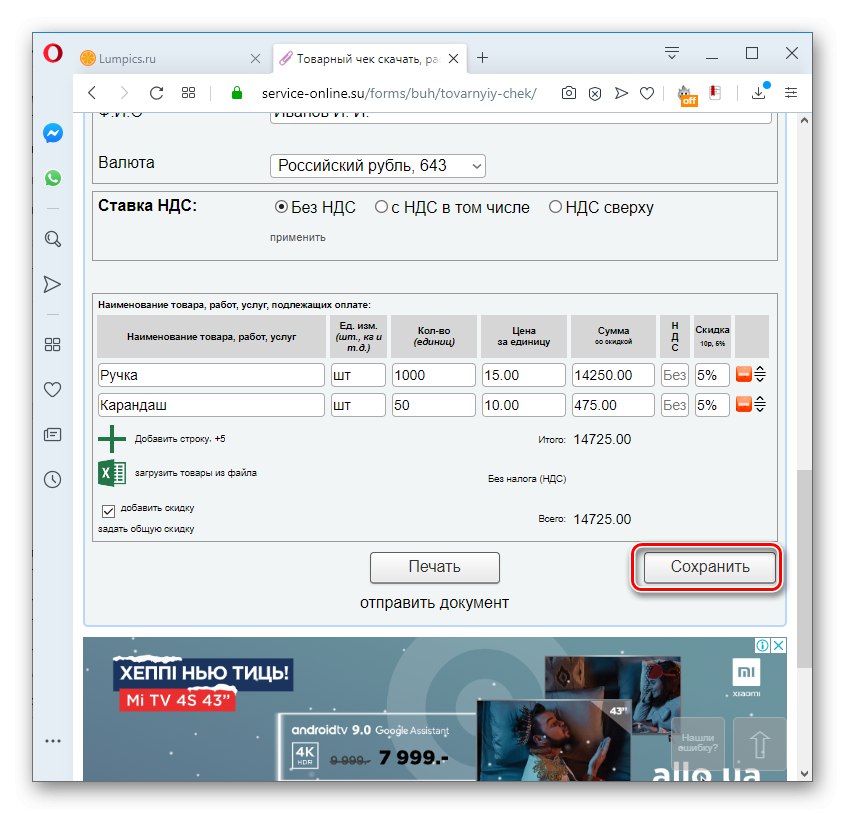This screenshot has width=845, height=814.
Task: Open the red bookmark extension icon
Action: pyautogui.click(x=715, y=93)
